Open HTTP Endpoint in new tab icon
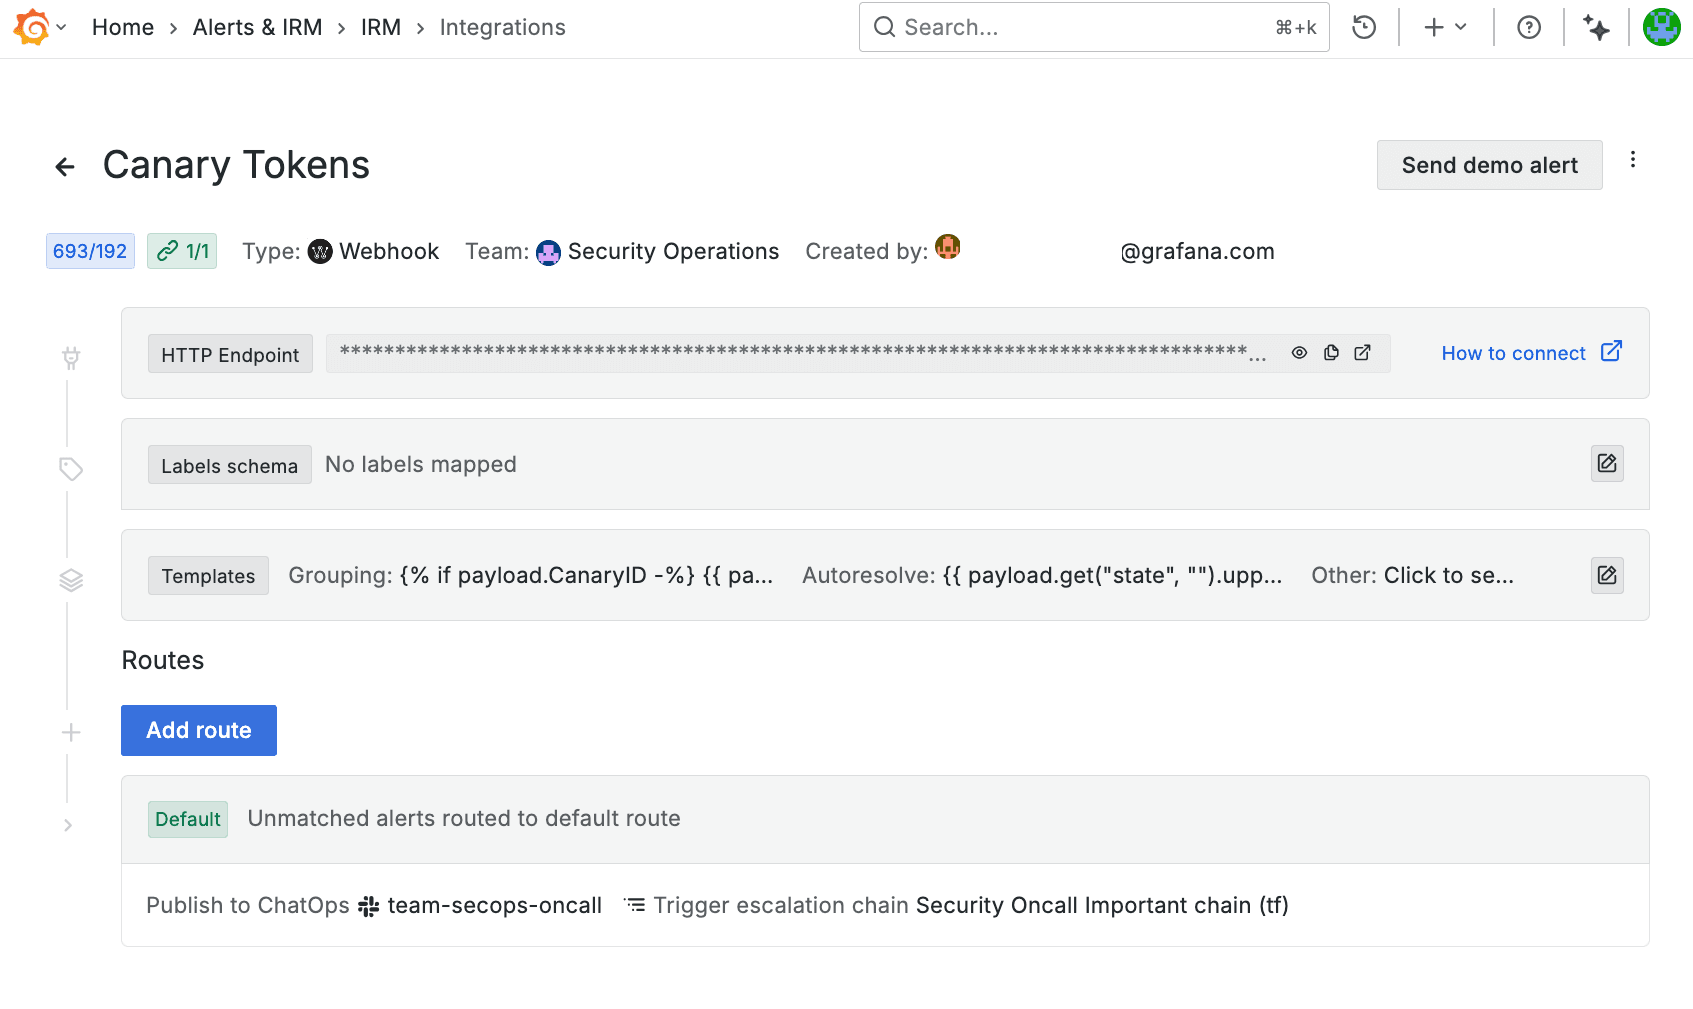The height and width of the screenshot is (1009, 1693). click(1362, 352)
